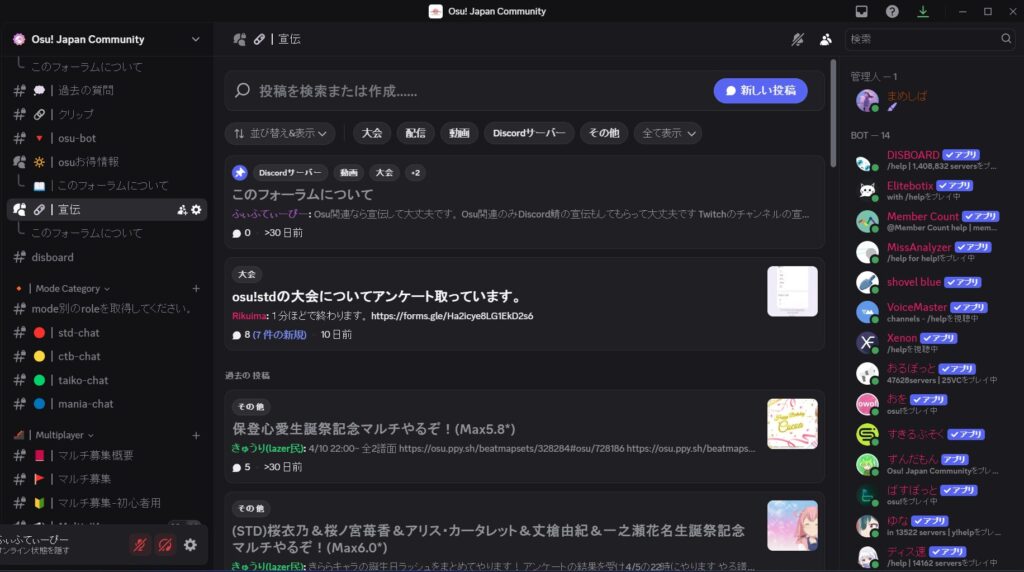Screen dimensions: 1024x572
Task: Click the green download update icon
Action: tap(923, 11)
